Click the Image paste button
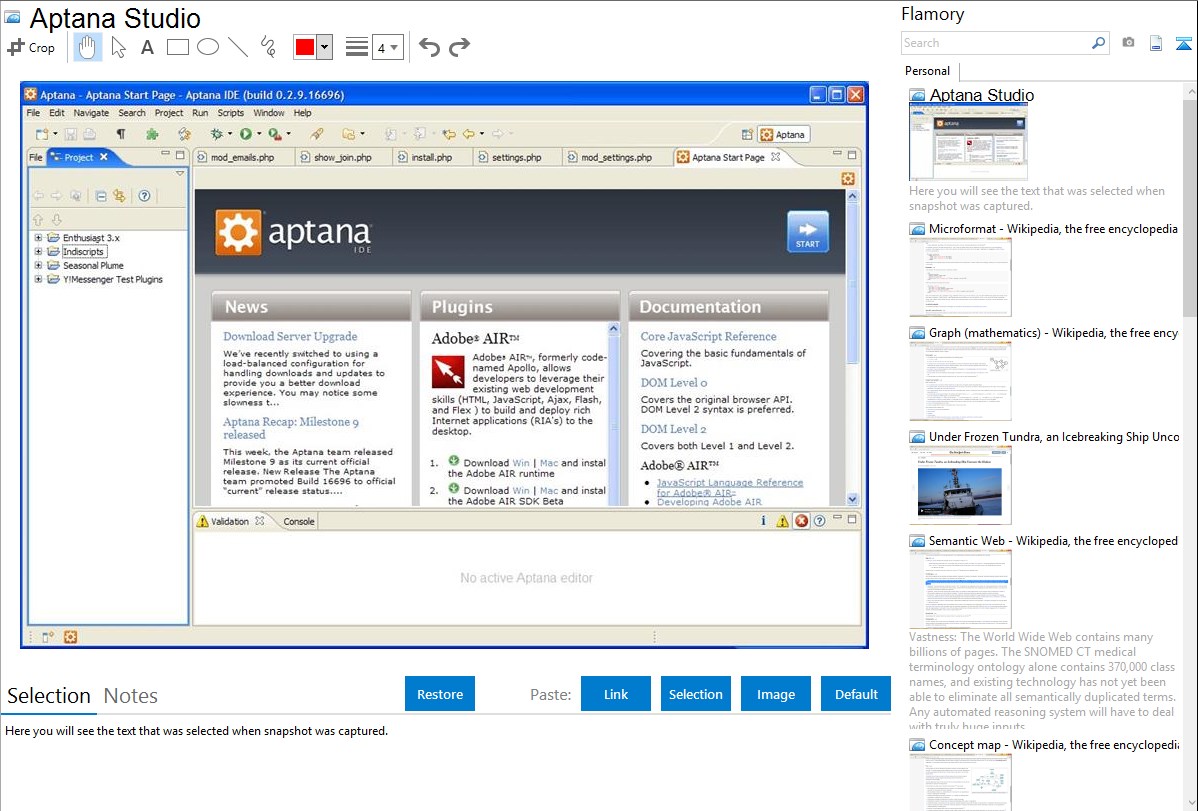 [x=776, y=694]
